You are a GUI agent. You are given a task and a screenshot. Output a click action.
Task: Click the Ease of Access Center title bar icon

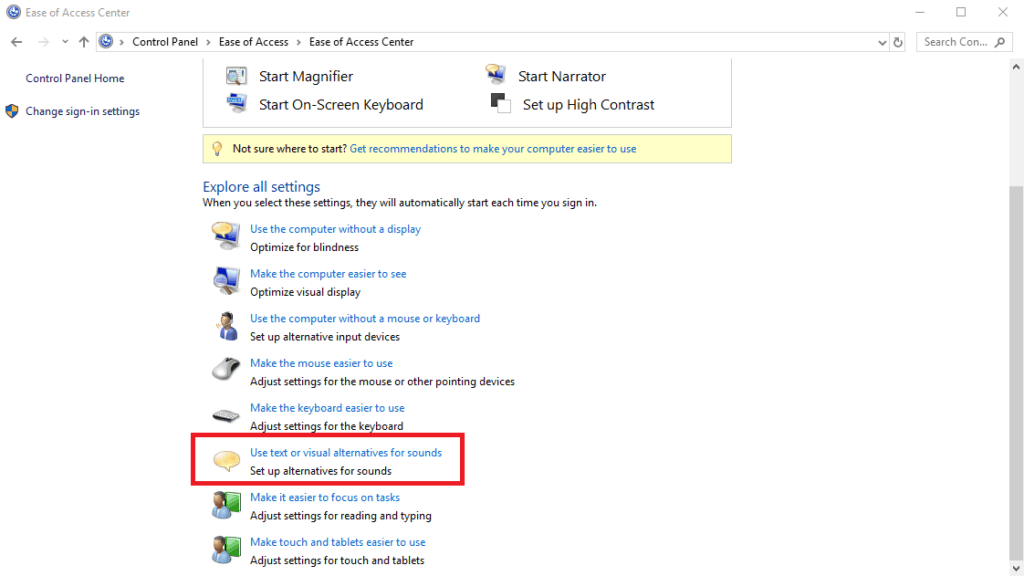pos(13,12)
